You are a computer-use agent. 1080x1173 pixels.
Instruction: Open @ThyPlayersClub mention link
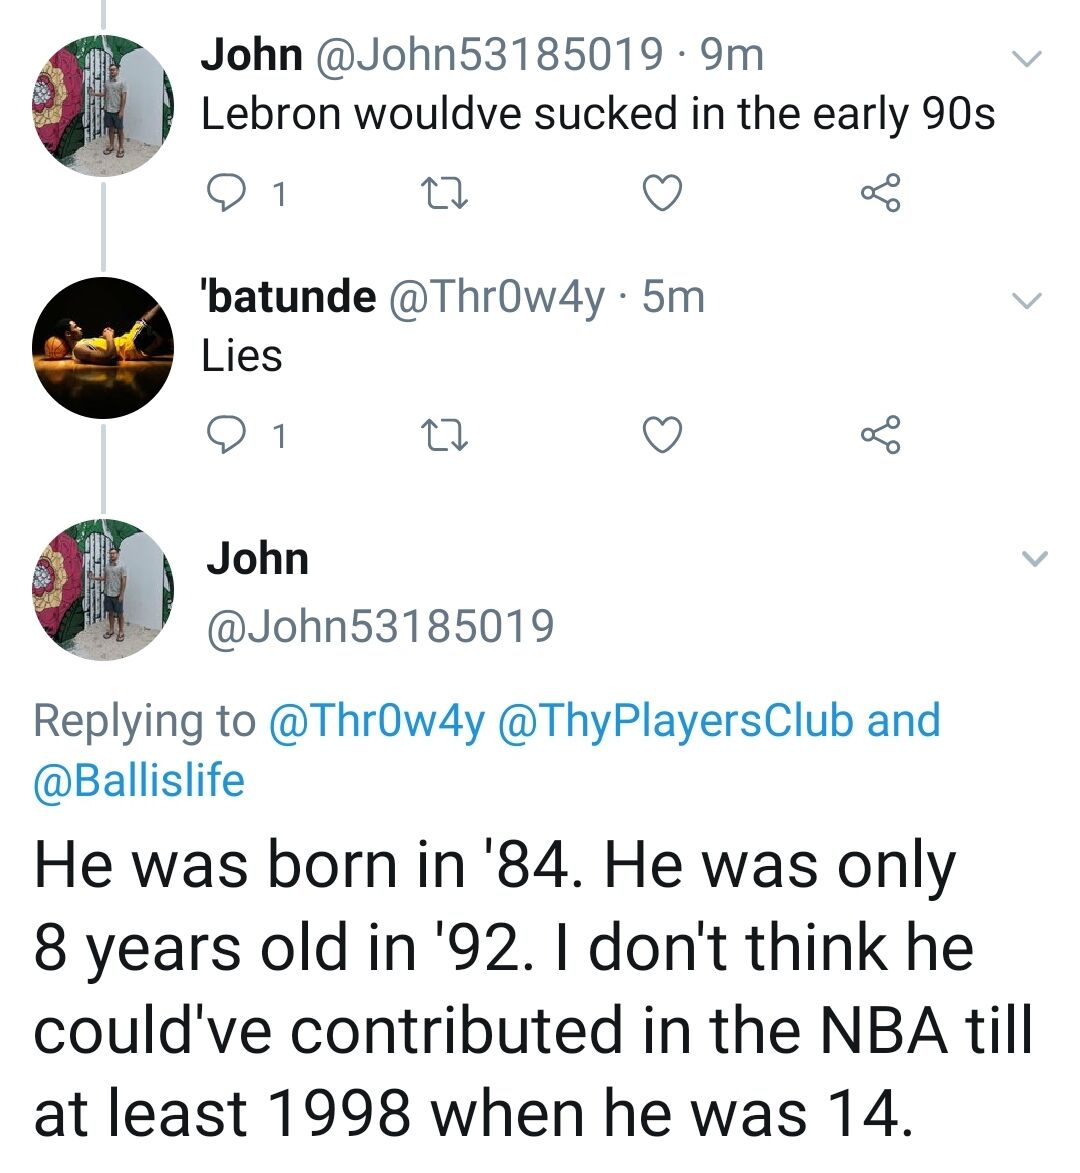[x=675, y=720]
